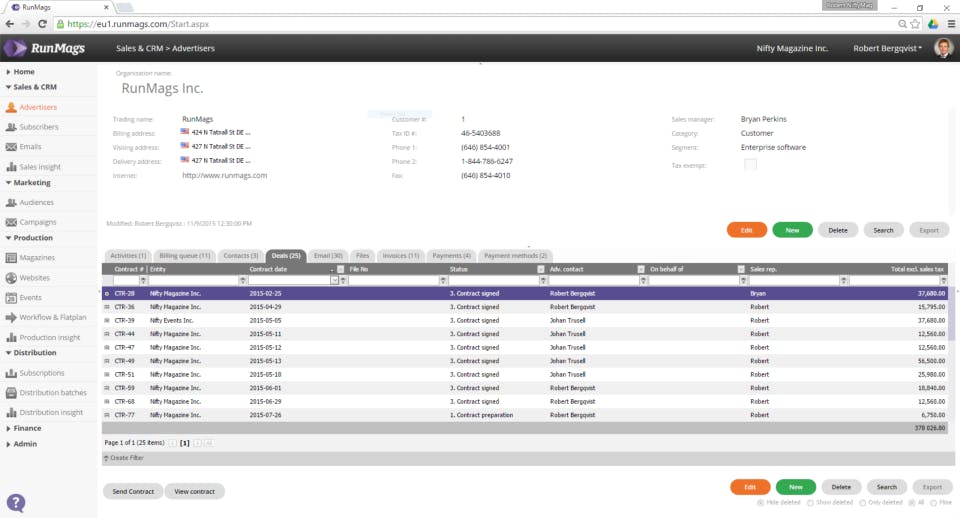This screenshot has width=960, height=518.
Task: Click the lower Search button
Action: tap(887, 487)
